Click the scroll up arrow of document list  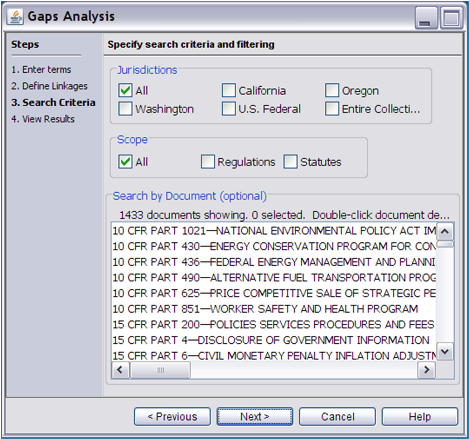[x=445, y=231]
